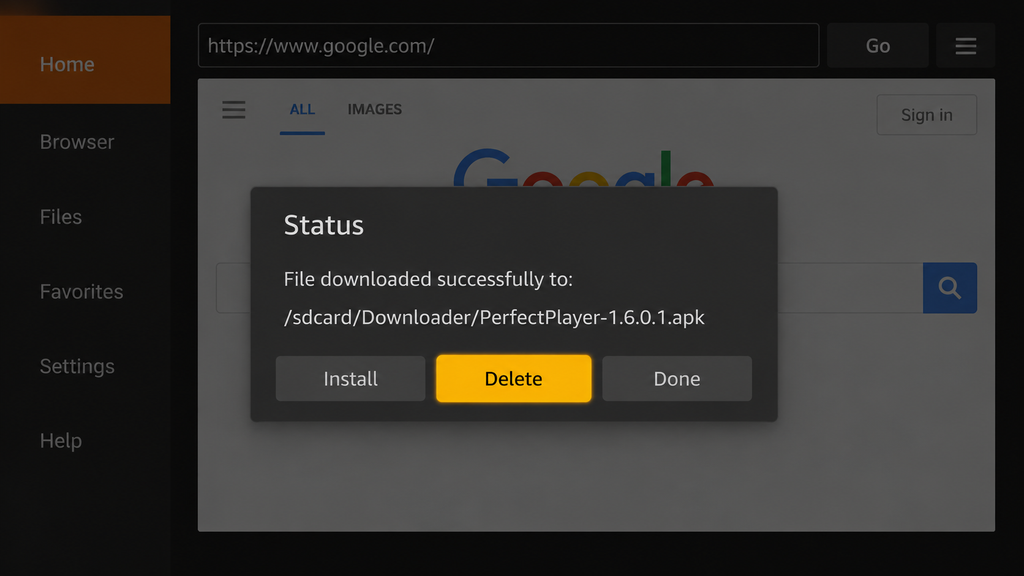Go to Favorites in the sidebar
The height and width of the screenshot is (576, 1024).
click(x=82, y=291)
